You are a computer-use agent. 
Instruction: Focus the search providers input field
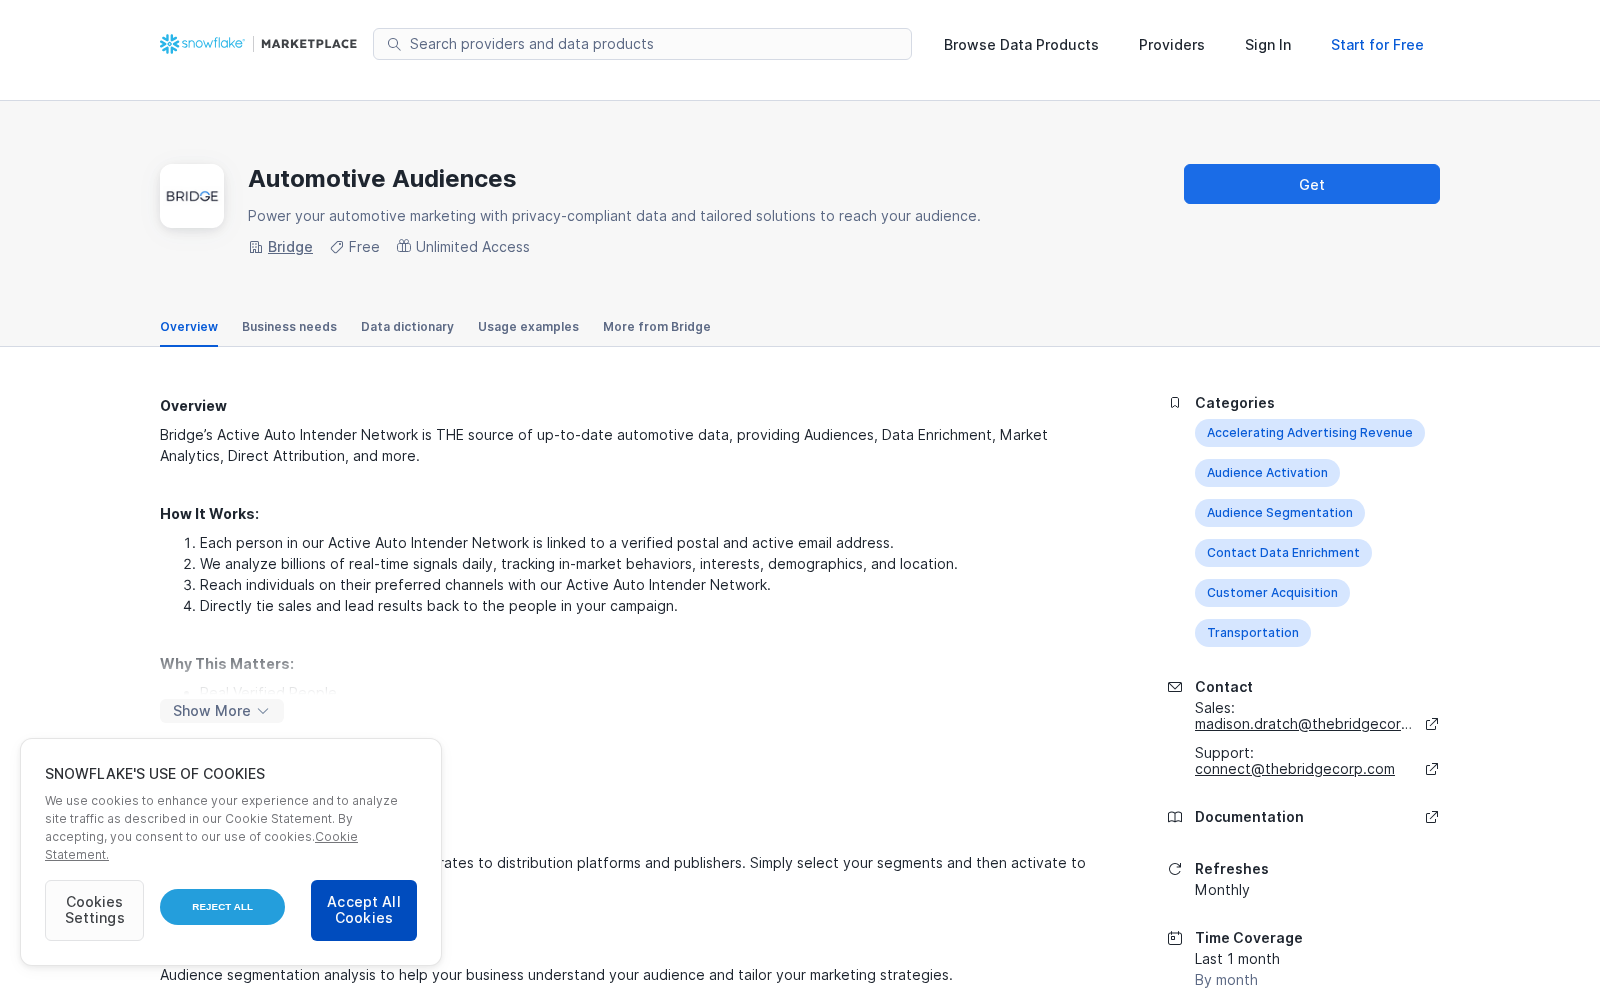[x=642, y=44]
